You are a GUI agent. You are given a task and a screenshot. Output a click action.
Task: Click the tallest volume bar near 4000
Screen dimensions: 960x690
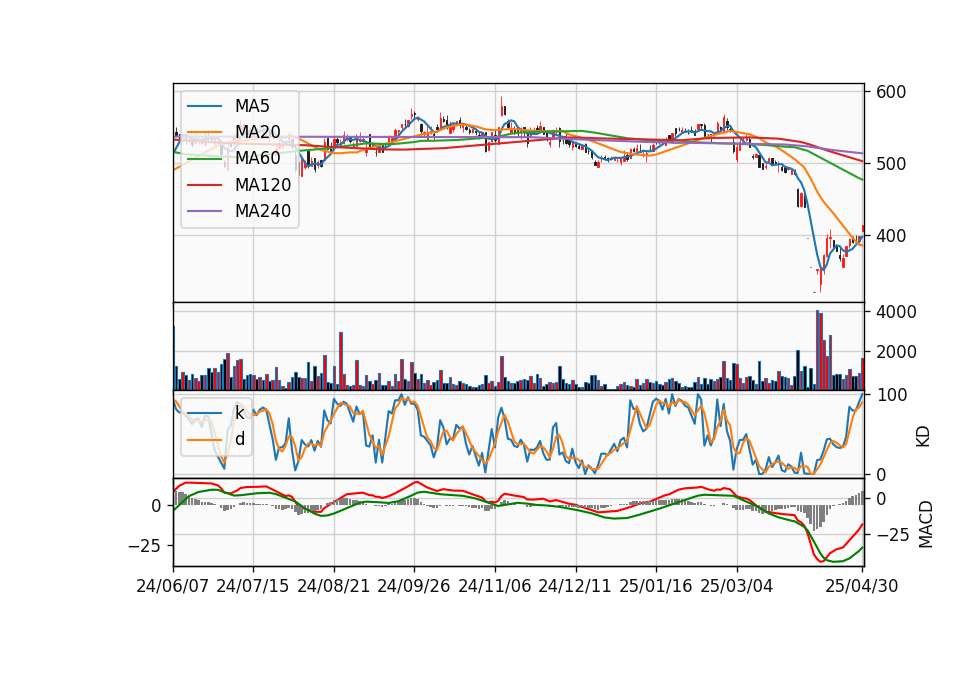[817, 350]
